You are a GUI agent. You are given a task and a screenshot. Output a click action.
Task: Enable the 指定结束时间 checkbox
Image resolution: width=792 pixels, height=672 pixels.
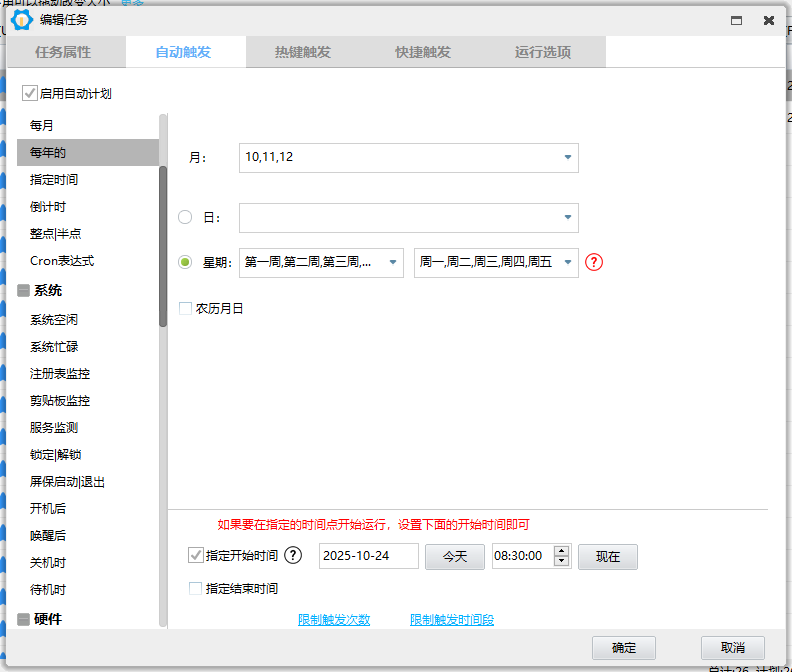(195, 589)
